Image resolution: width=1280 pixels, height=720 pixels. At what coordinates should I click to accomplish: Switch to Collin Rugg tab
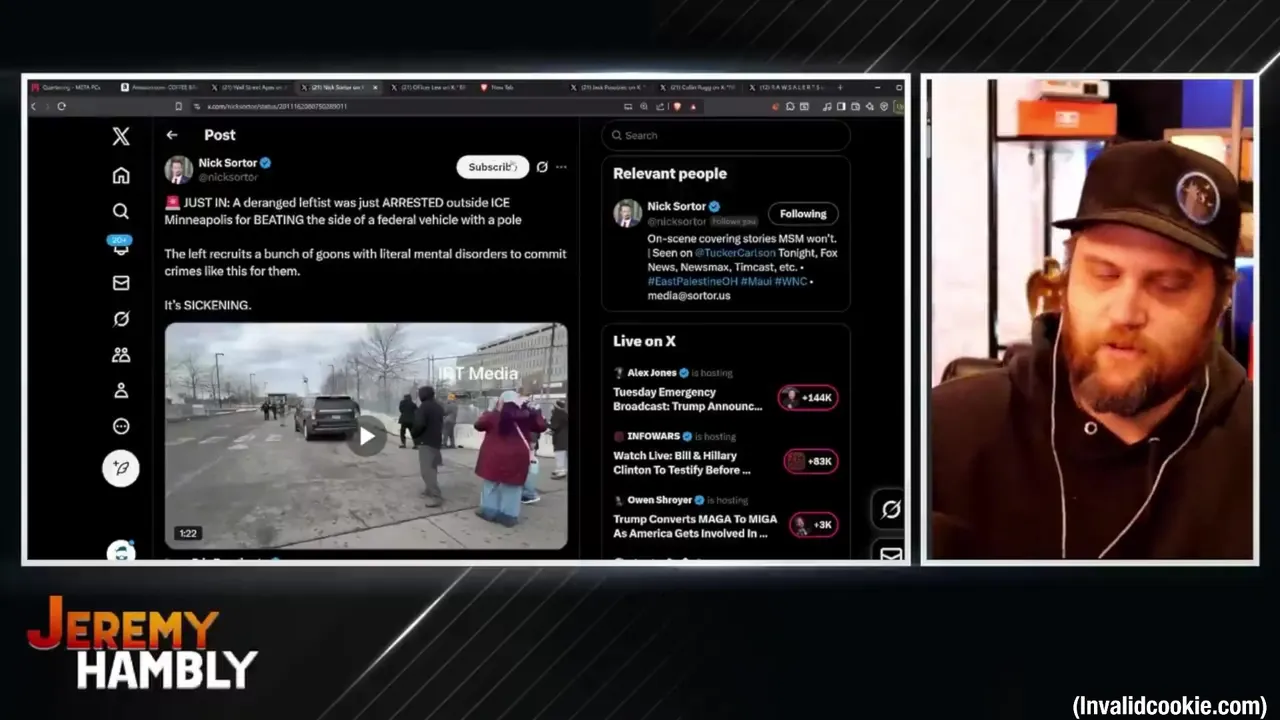click(x=700, y=87)
